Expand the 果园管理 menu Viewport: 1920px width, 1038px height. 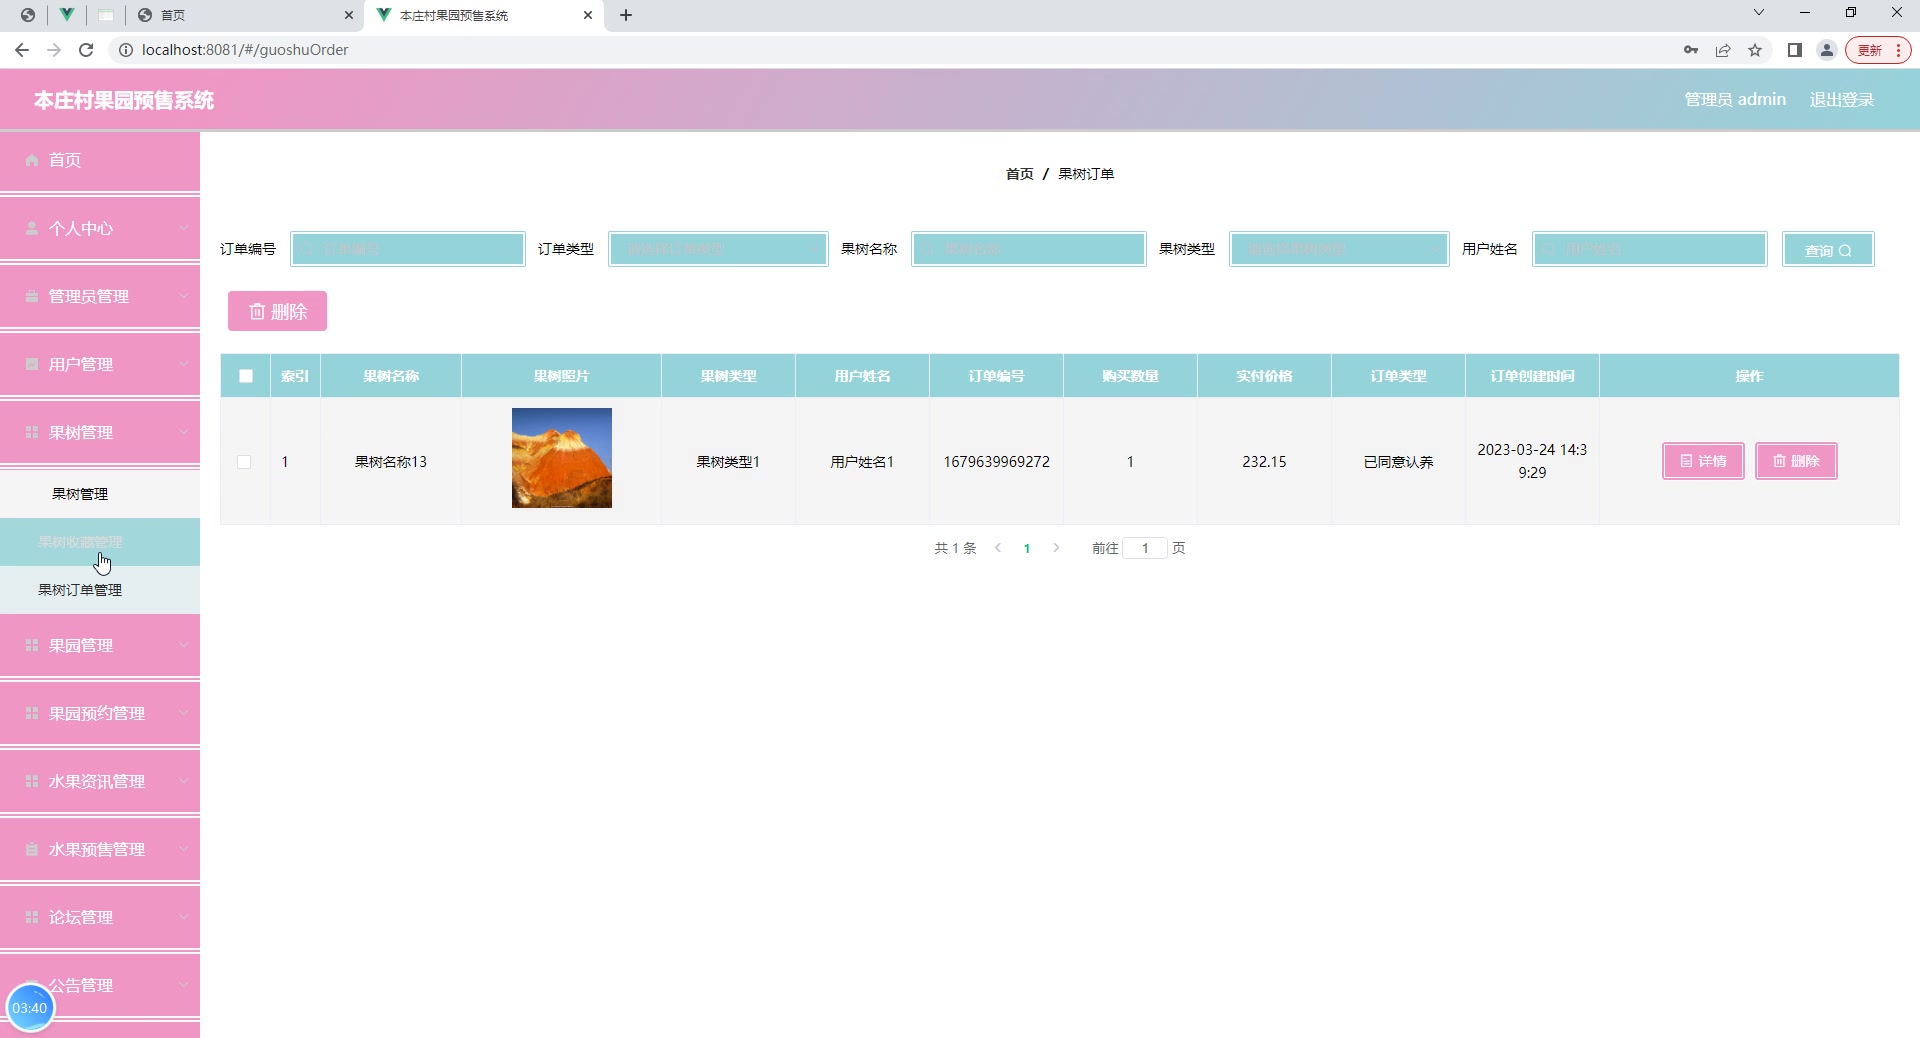click(100, 645)
